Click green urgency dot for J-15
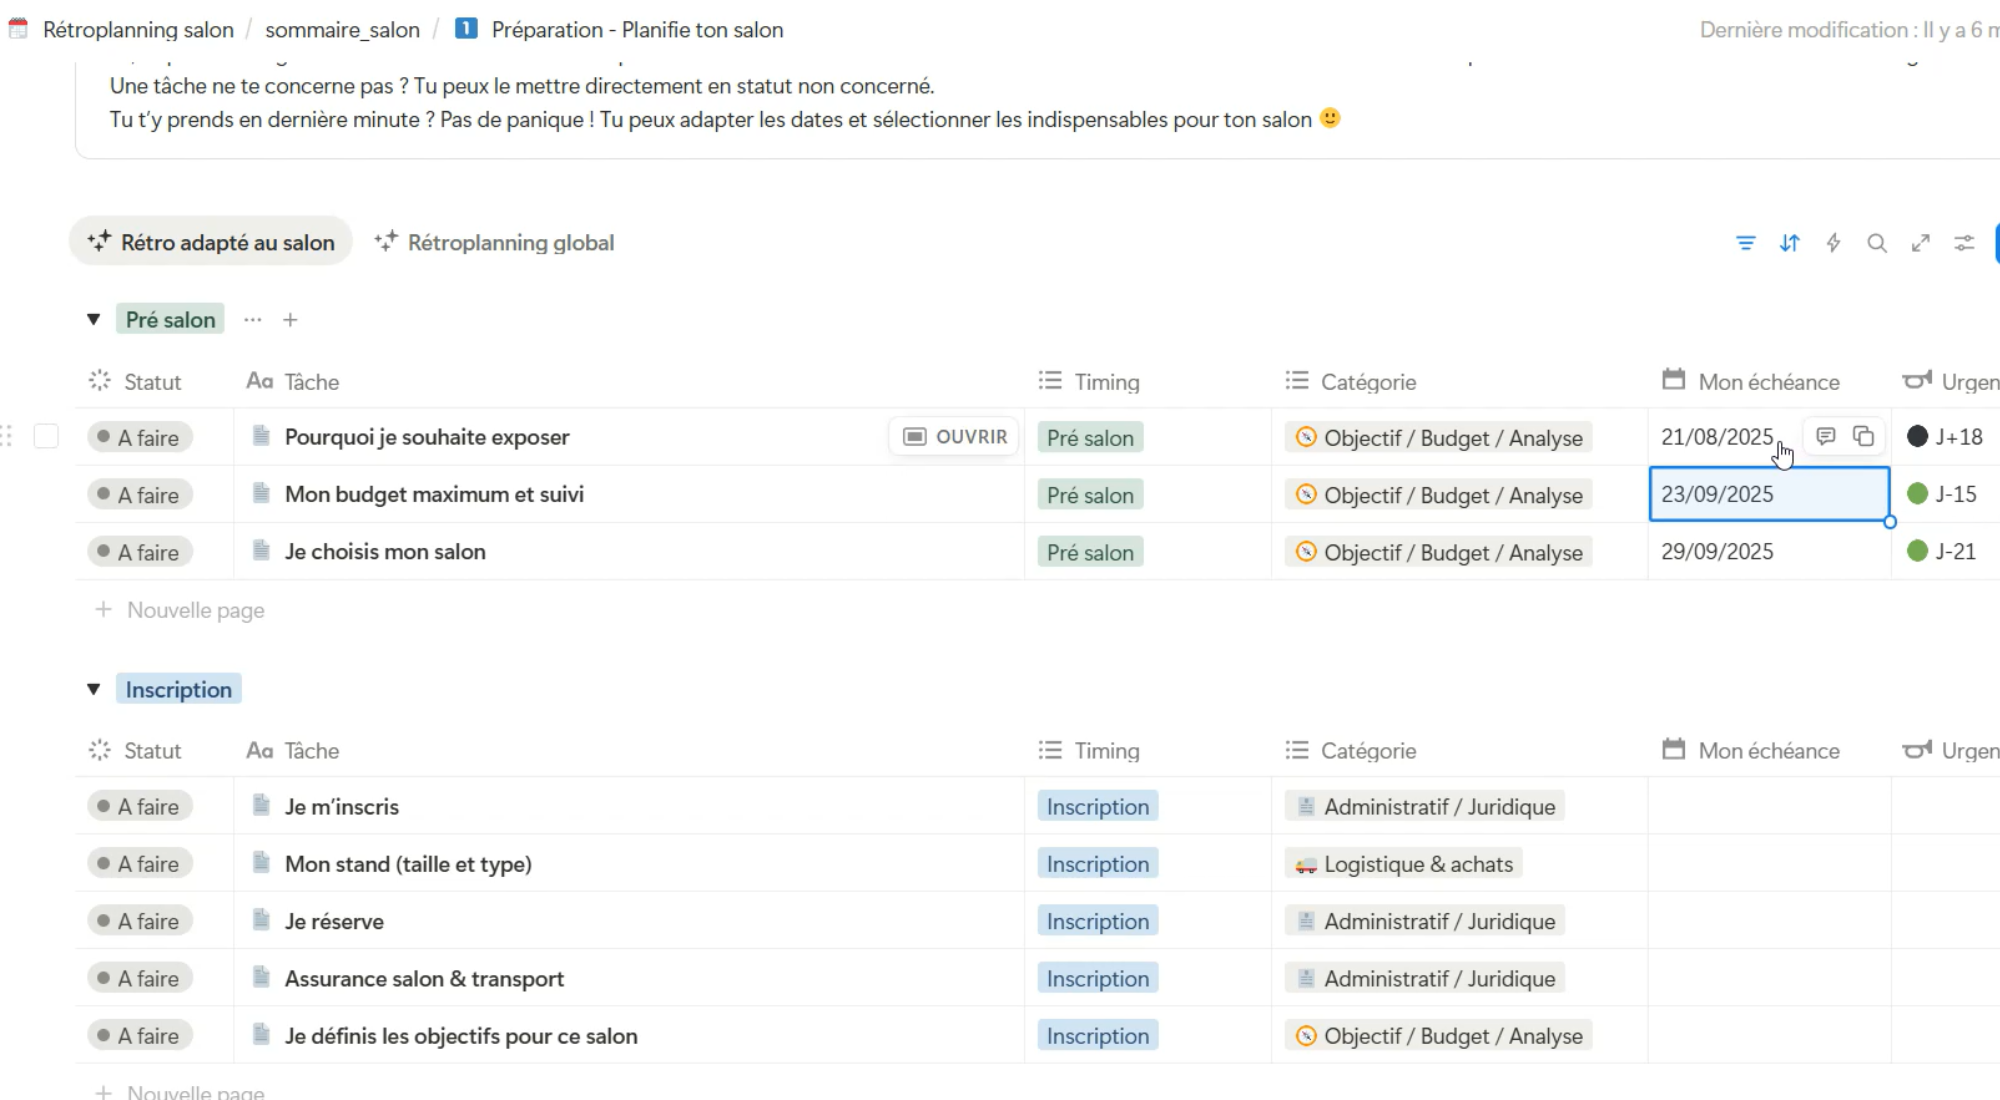The image size is (2000, 1100). [1917, 494]
